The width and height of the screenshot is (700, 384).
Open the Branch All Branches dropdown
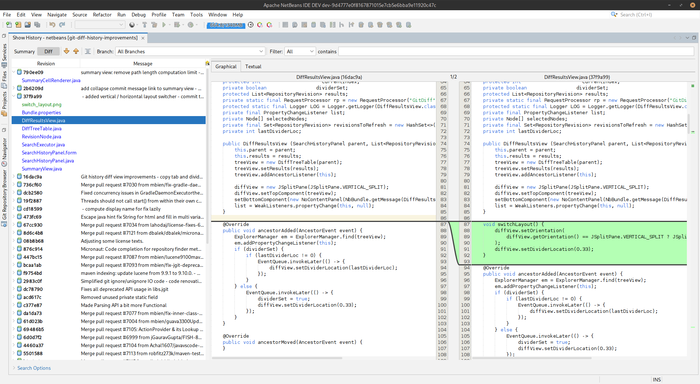190,51
